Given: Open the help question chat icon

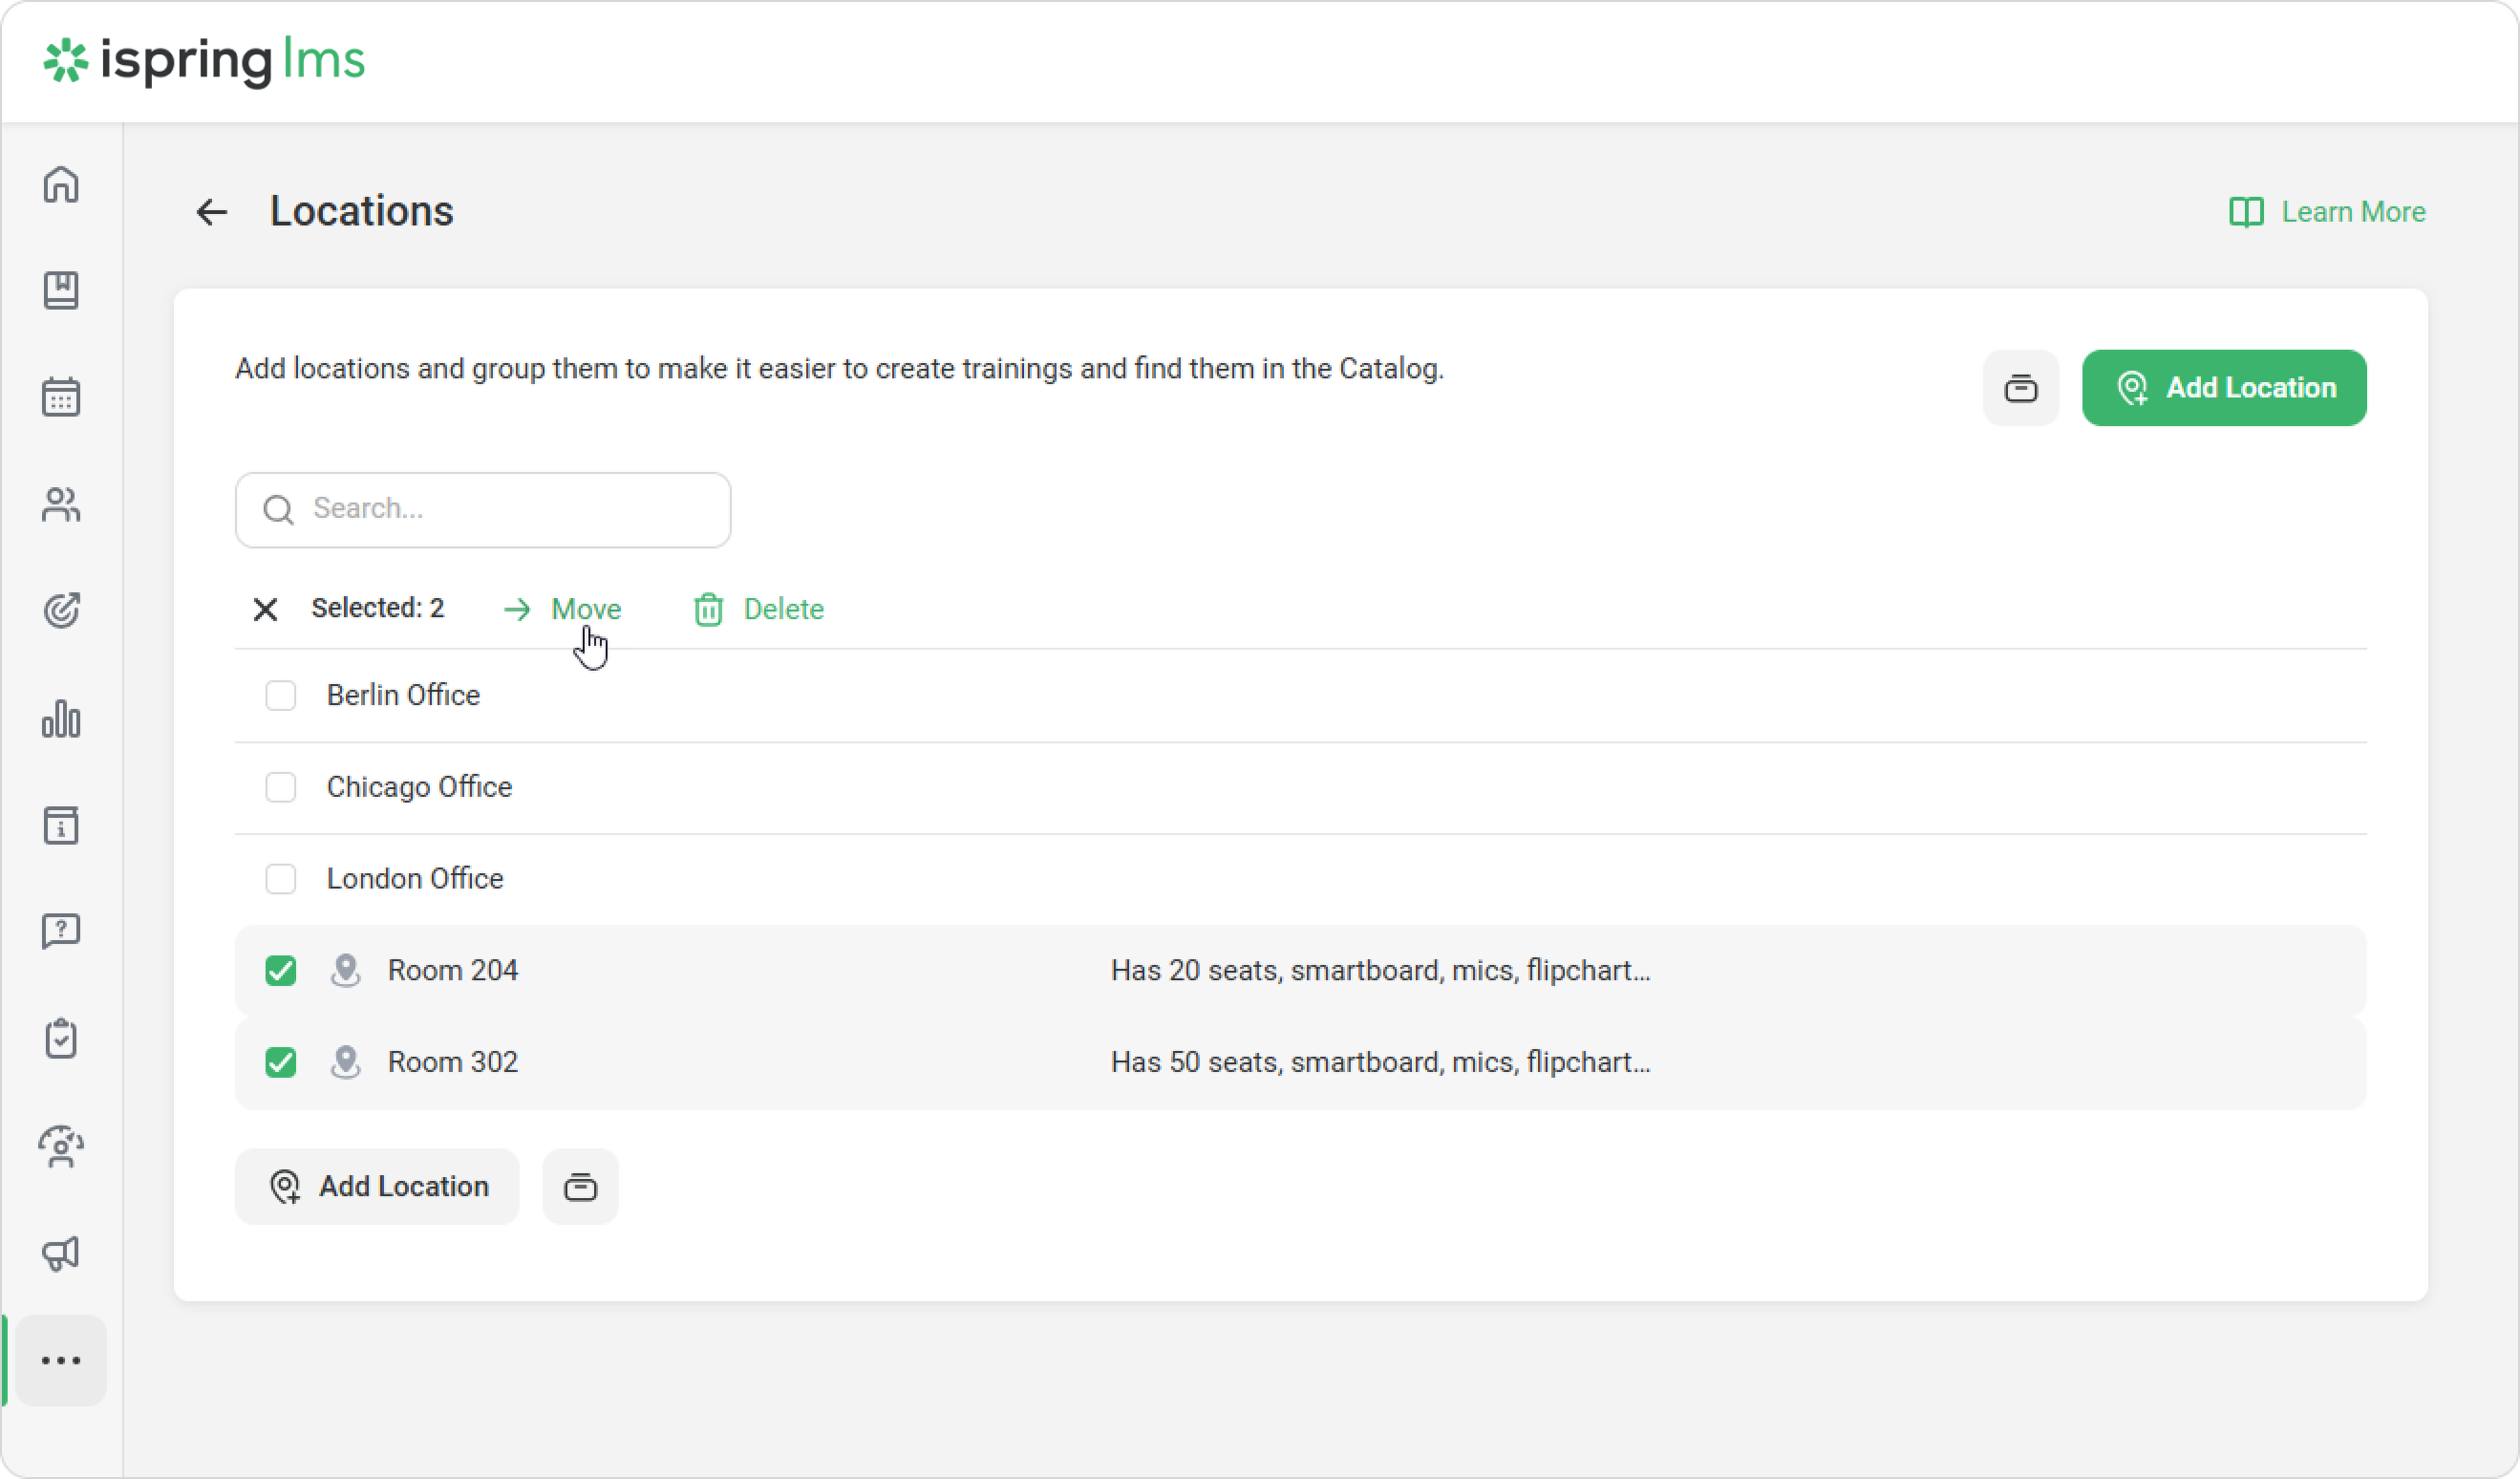Looking at the screenshot, I should [61, 932].
